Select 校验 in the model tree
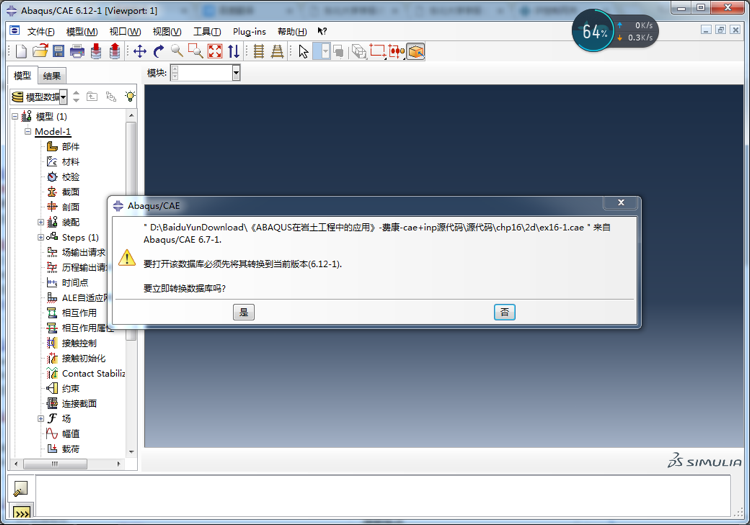The image size is (750, 525). pyautogui.click(x=70, y=177)
